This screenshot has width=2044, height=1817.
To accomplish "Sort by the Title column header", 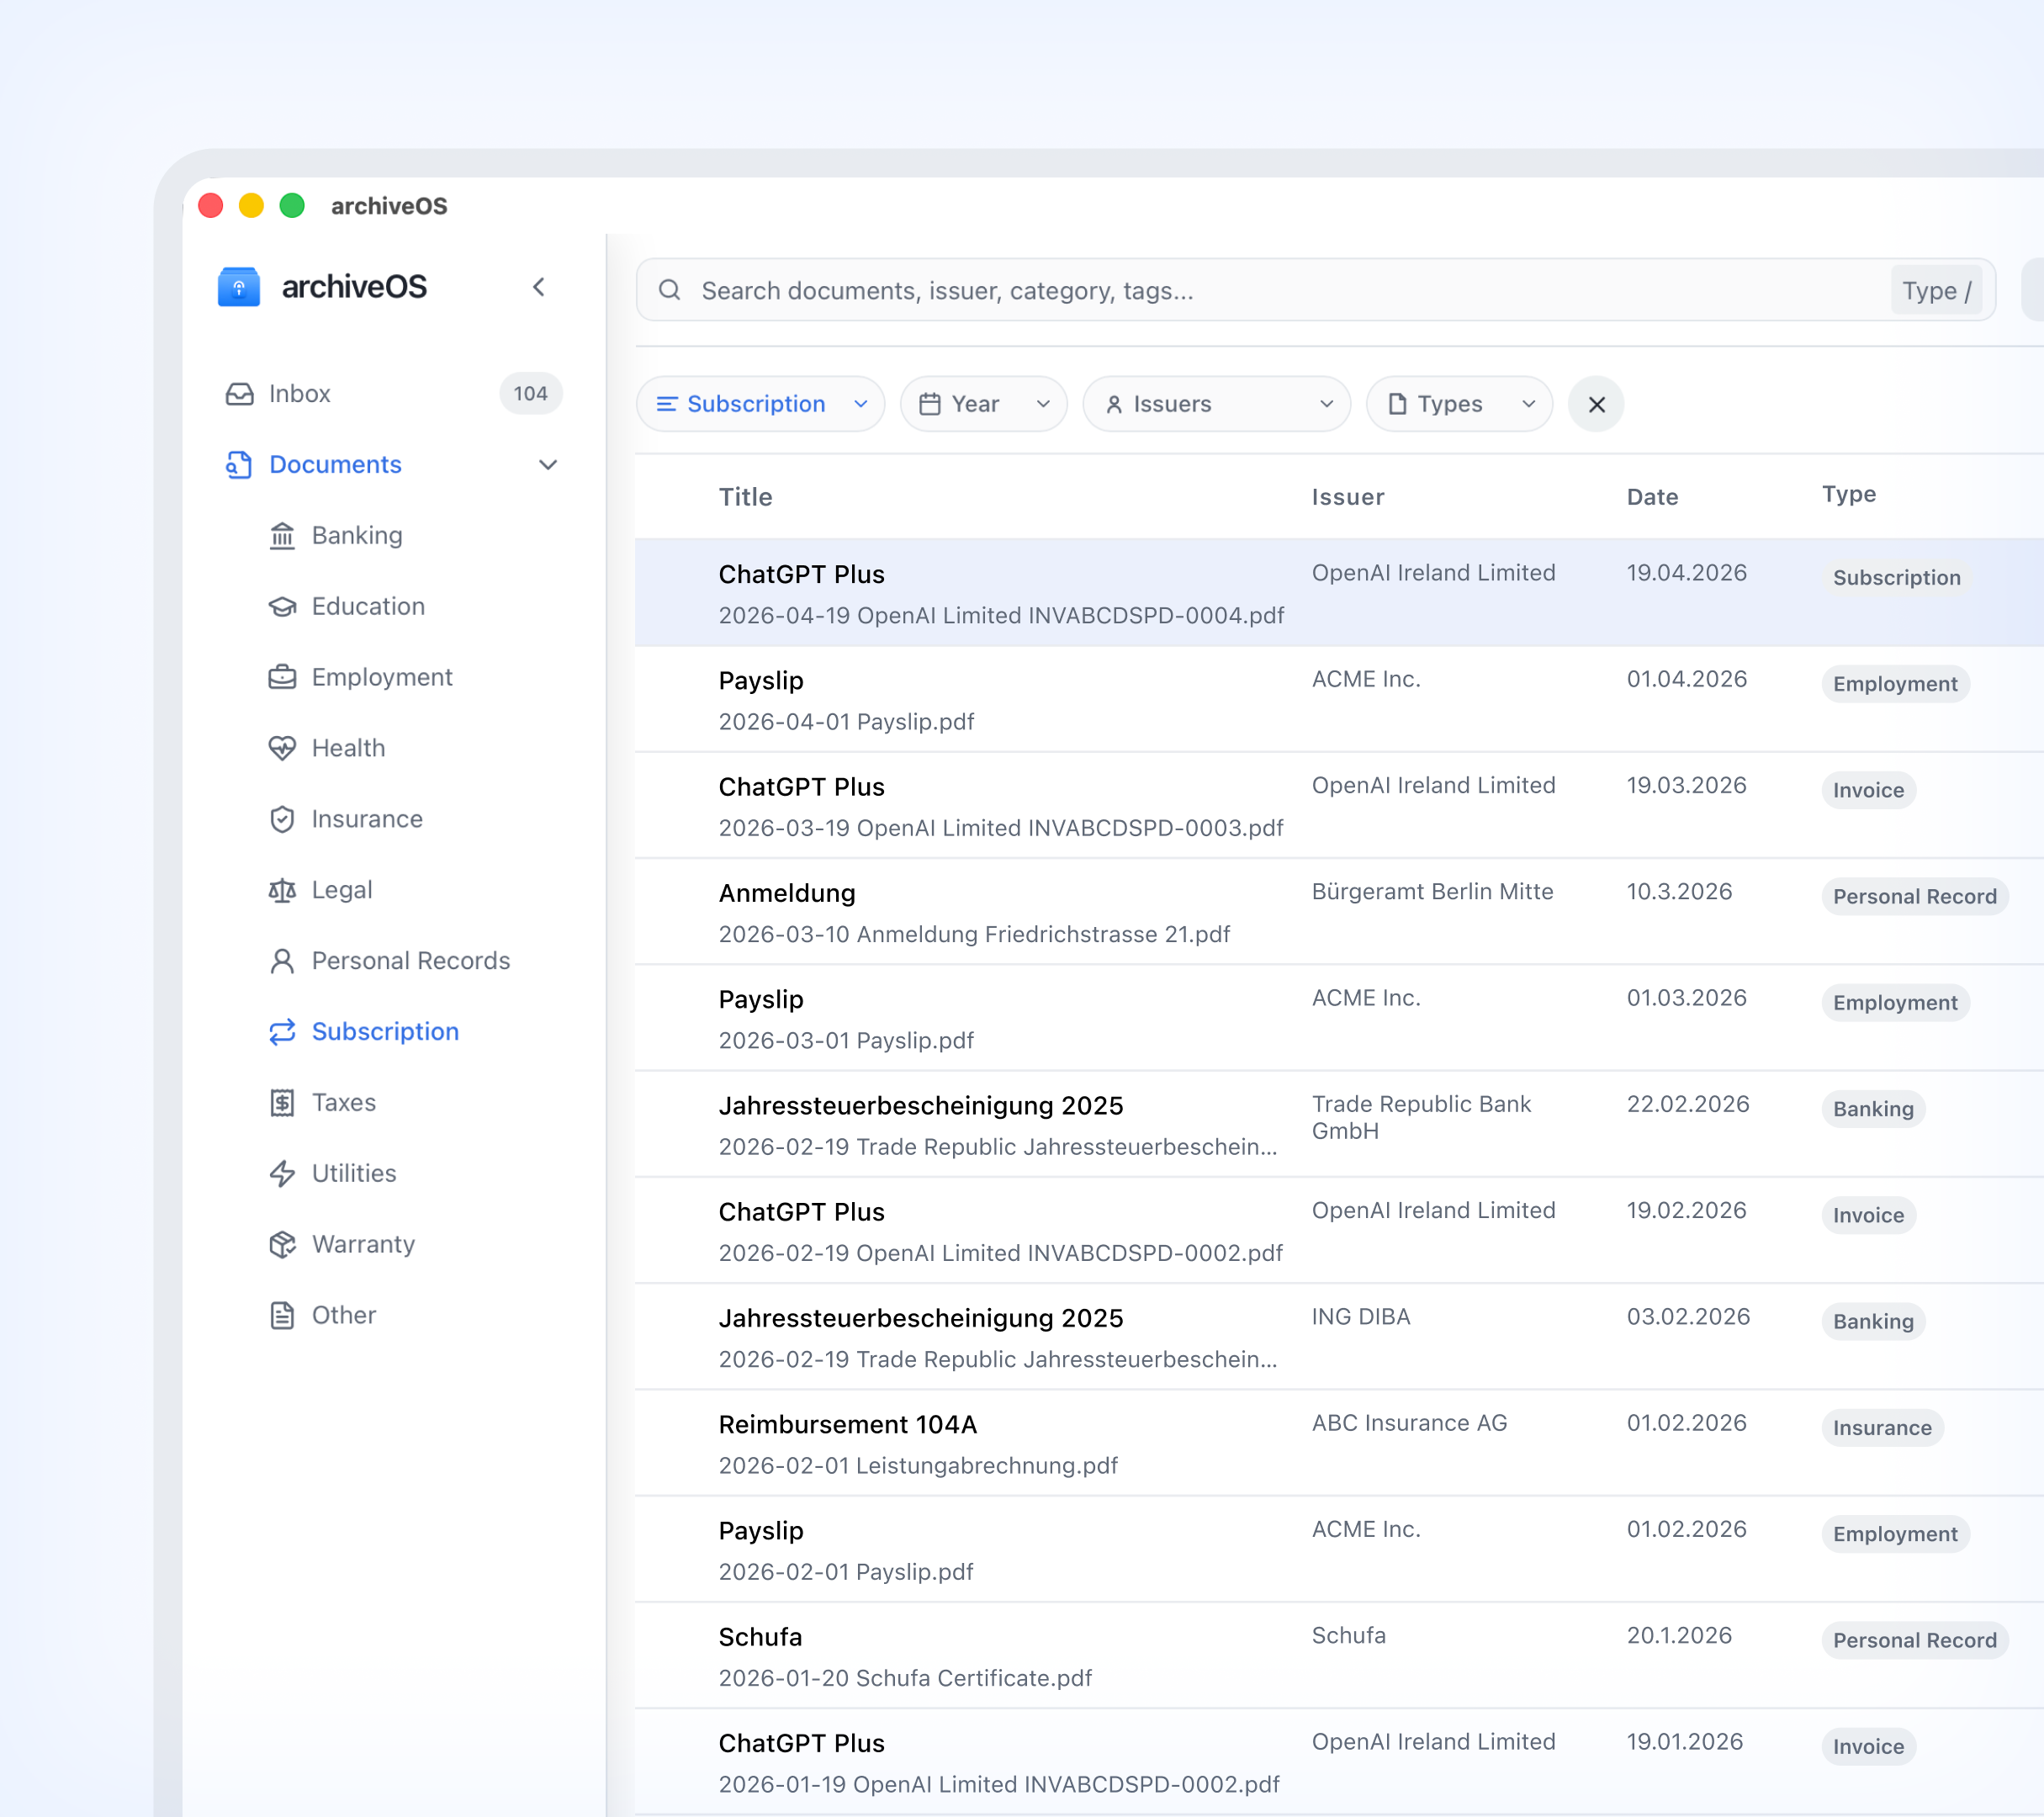I will point(746,497).
